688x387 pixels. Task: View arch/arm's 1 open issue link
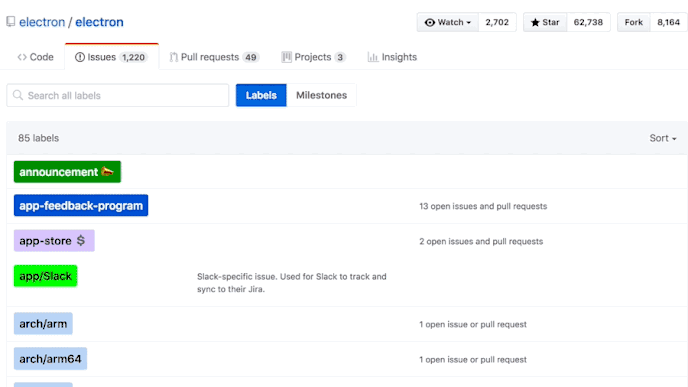(x=473, y=324)
